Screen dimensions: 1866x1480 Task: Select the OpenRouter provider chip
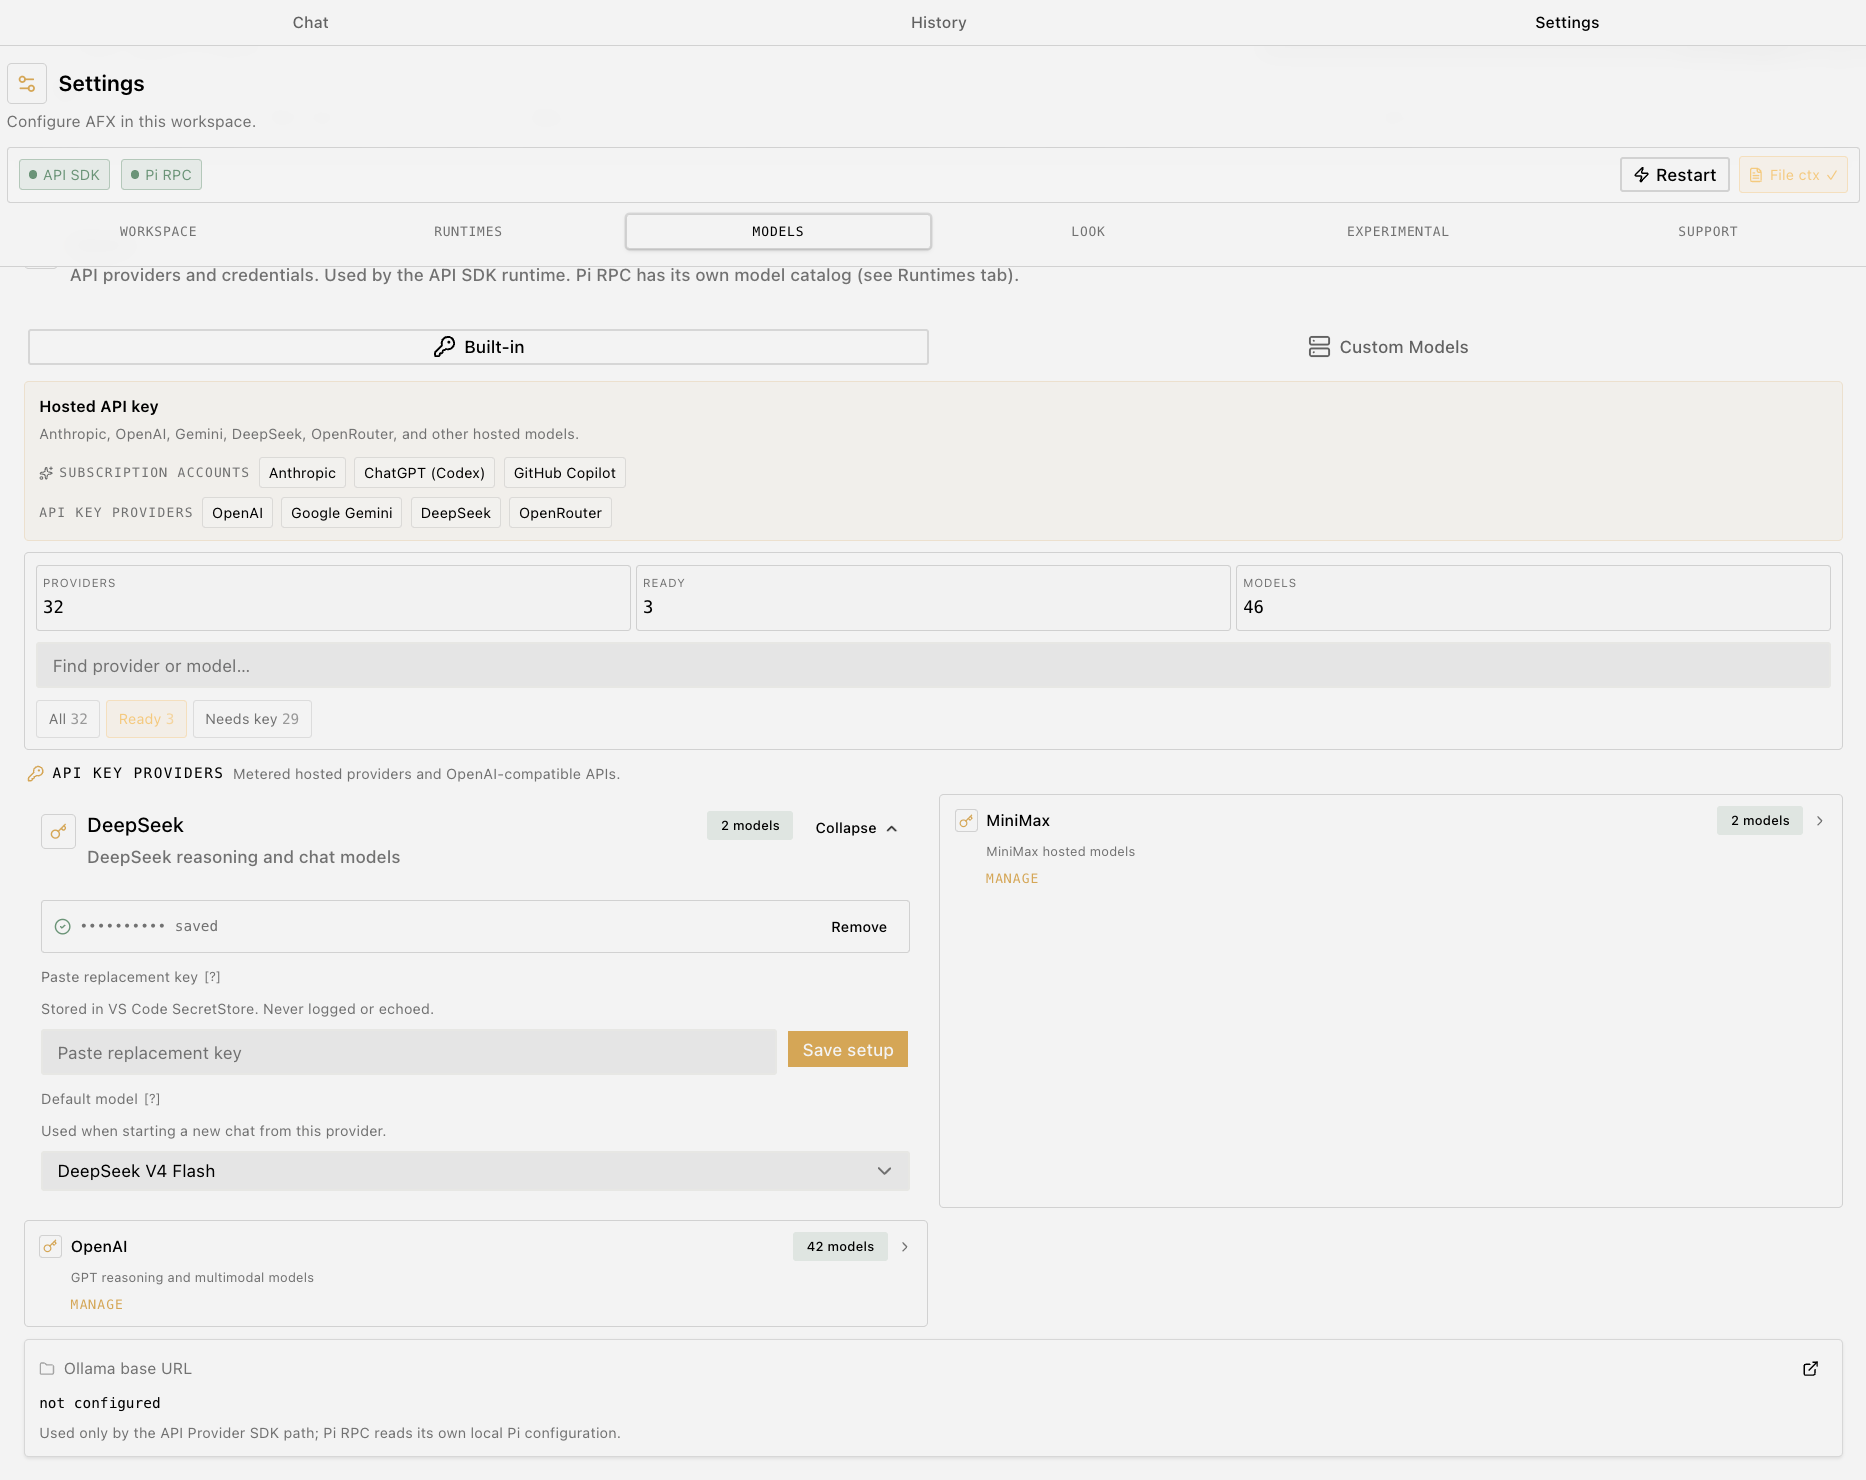tap(560, 513)
